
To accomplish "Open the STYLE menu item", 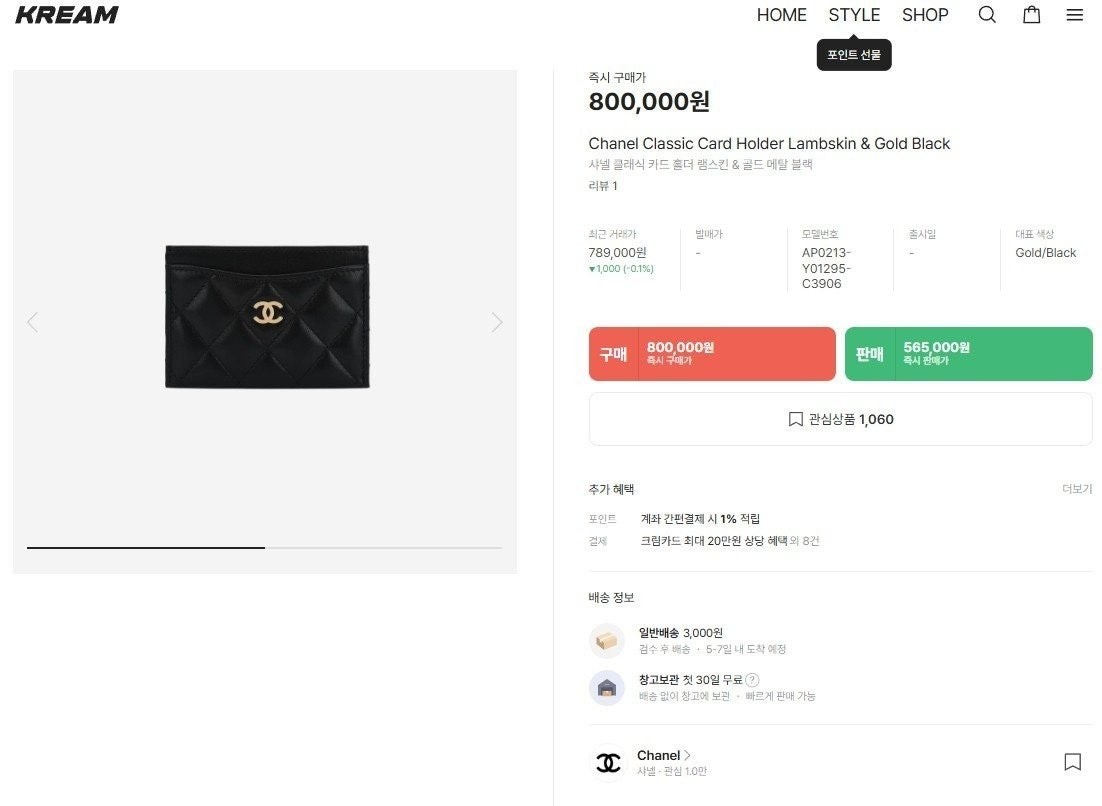I will 854,15.
